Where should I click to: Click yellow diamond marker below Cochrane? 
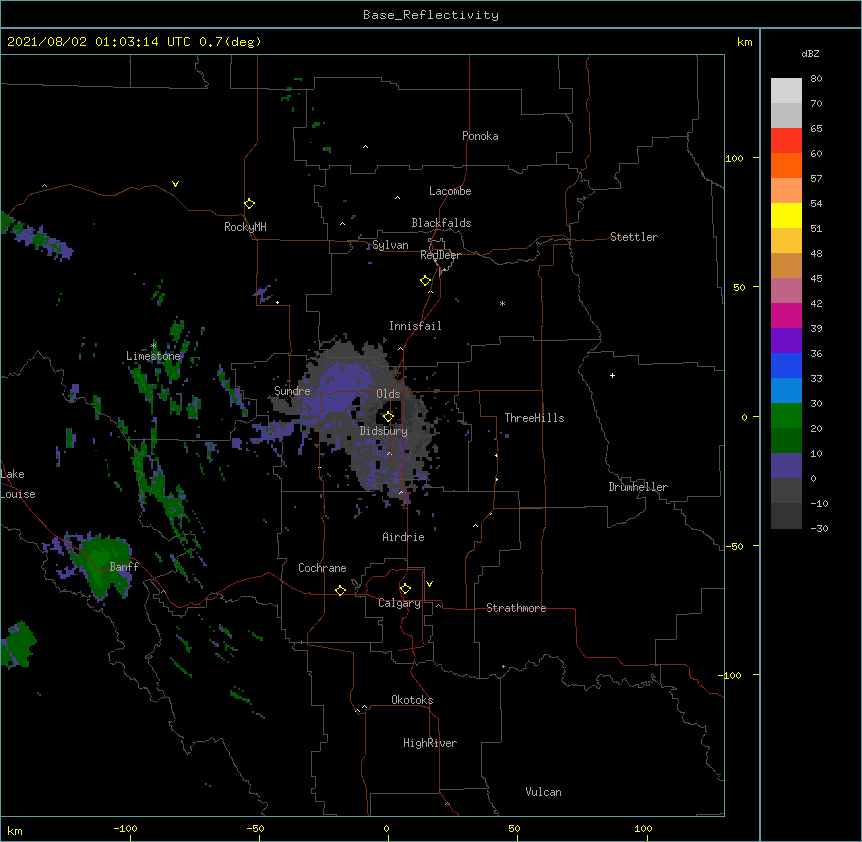tap(340, 590)
